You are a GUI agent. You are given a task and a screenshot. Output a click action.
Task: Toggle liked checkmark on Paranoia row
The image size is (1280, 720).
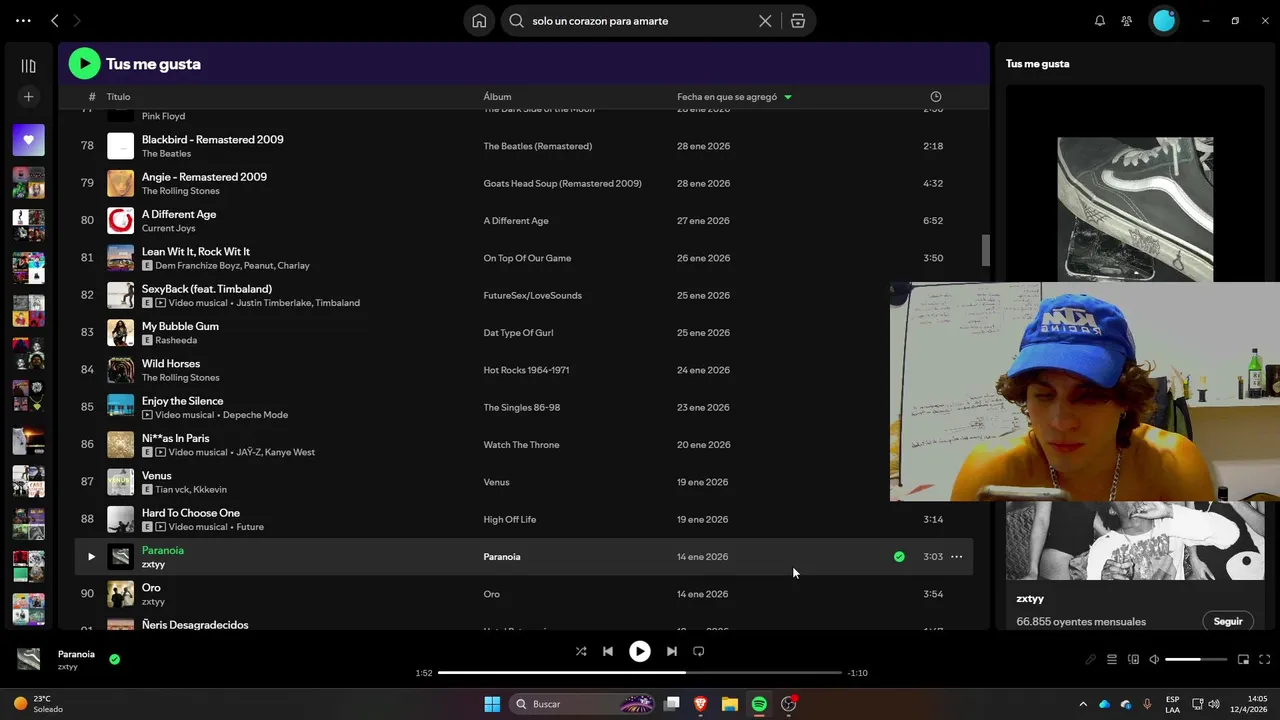click(x=899, y=557)
